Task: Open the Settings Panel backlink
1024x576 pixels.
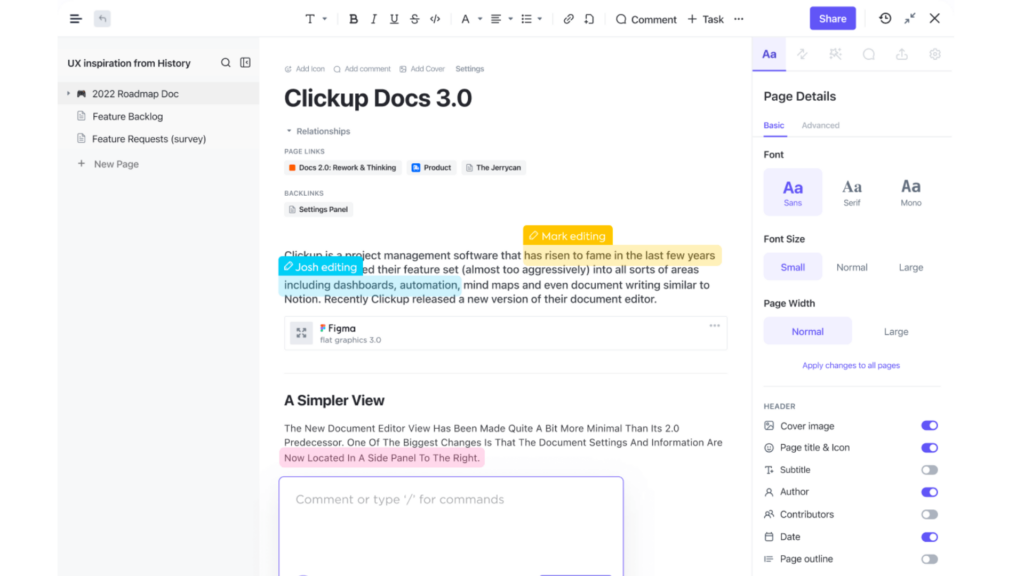Action: [x=318, y=210]
